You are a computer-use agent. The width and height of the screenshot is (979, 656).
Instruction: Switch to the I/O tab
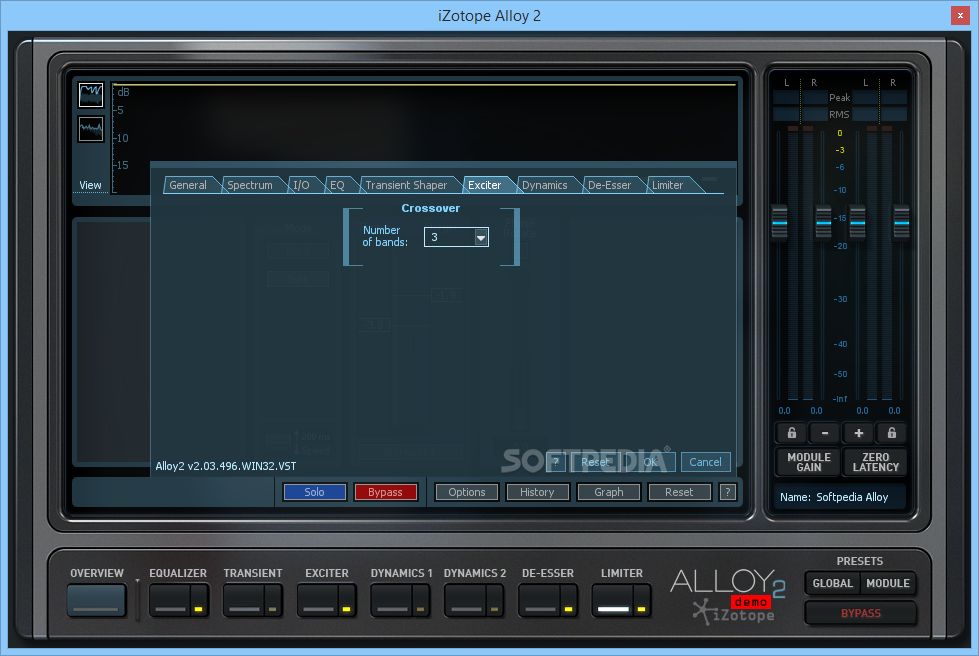point(302,185)
